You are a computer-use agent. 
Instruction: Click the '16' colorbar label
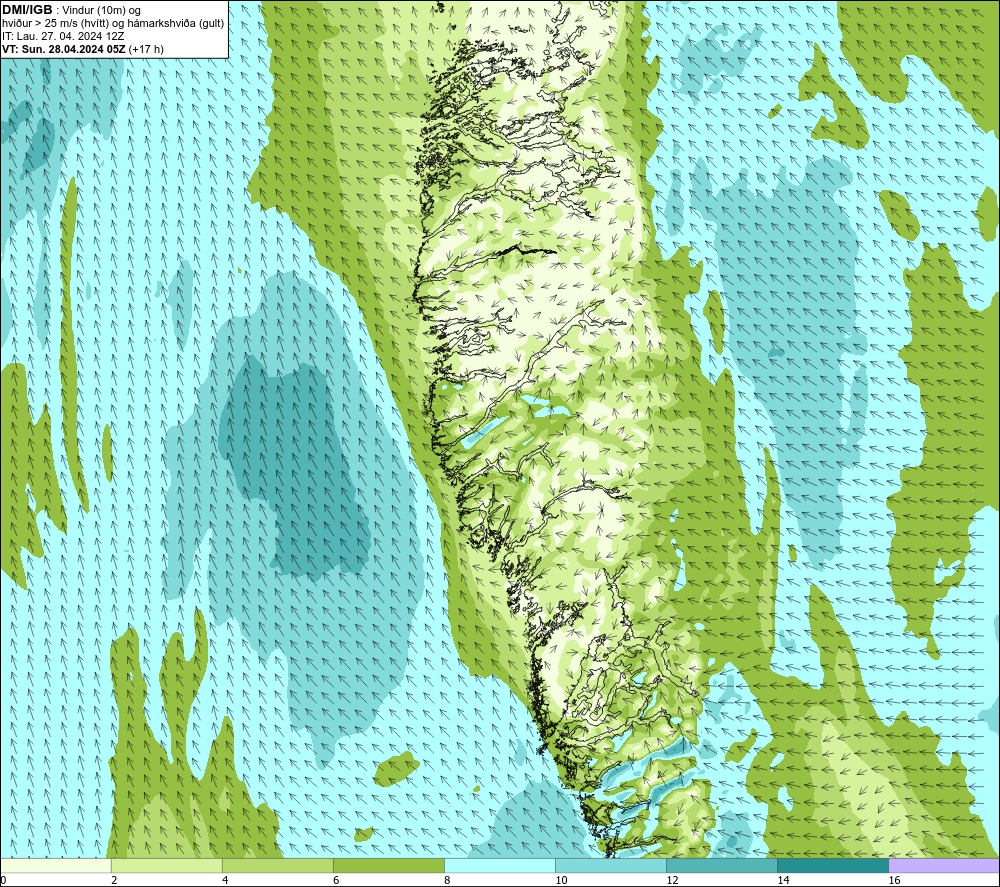click(x=894, y=881)
